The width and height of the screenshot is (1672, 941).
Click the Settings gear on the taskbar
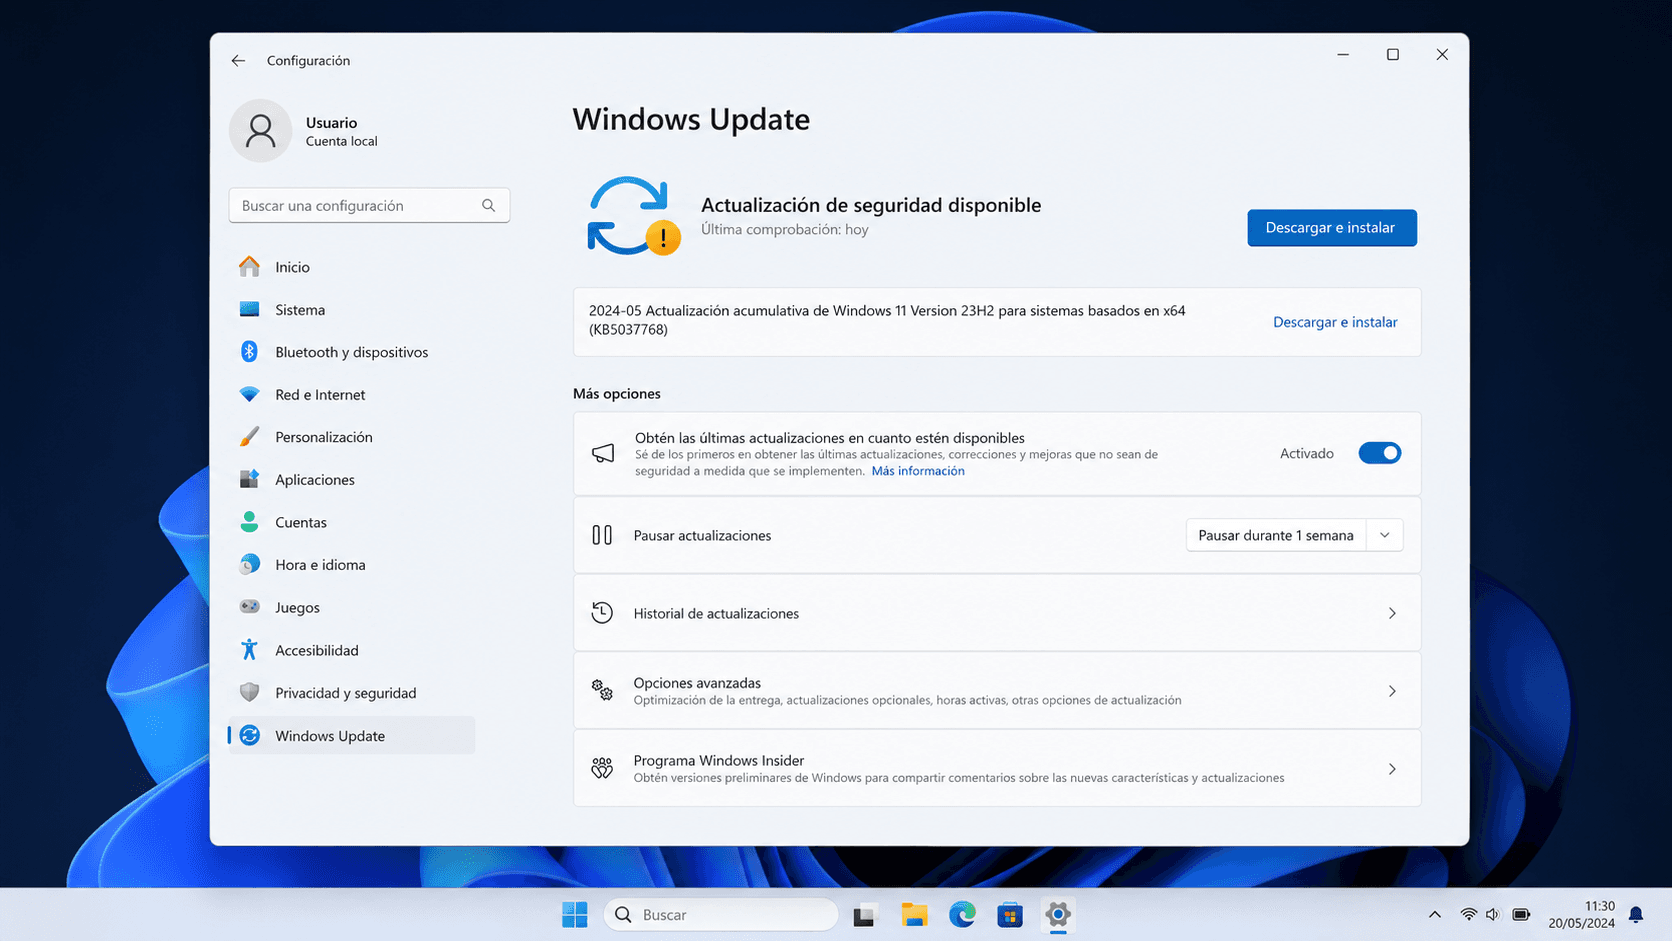pos(1058,914)
